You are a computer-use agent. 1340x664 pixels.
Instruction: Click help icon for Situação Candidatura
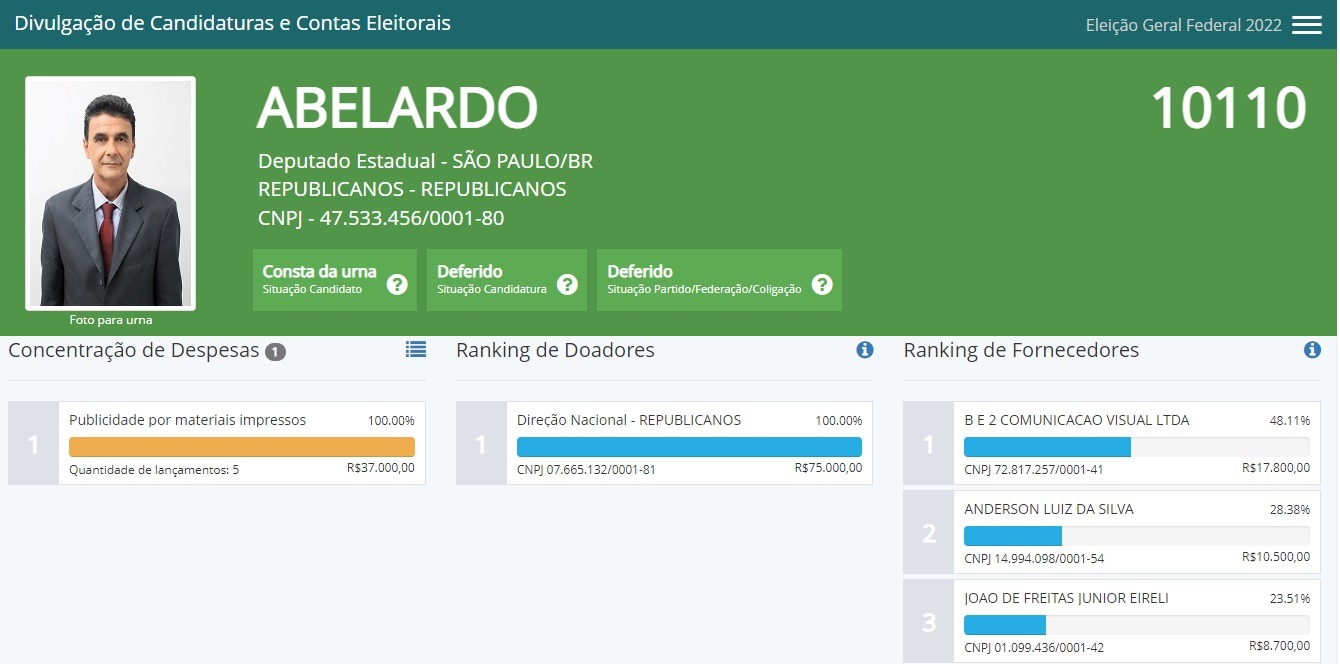(x=567, y=285)
